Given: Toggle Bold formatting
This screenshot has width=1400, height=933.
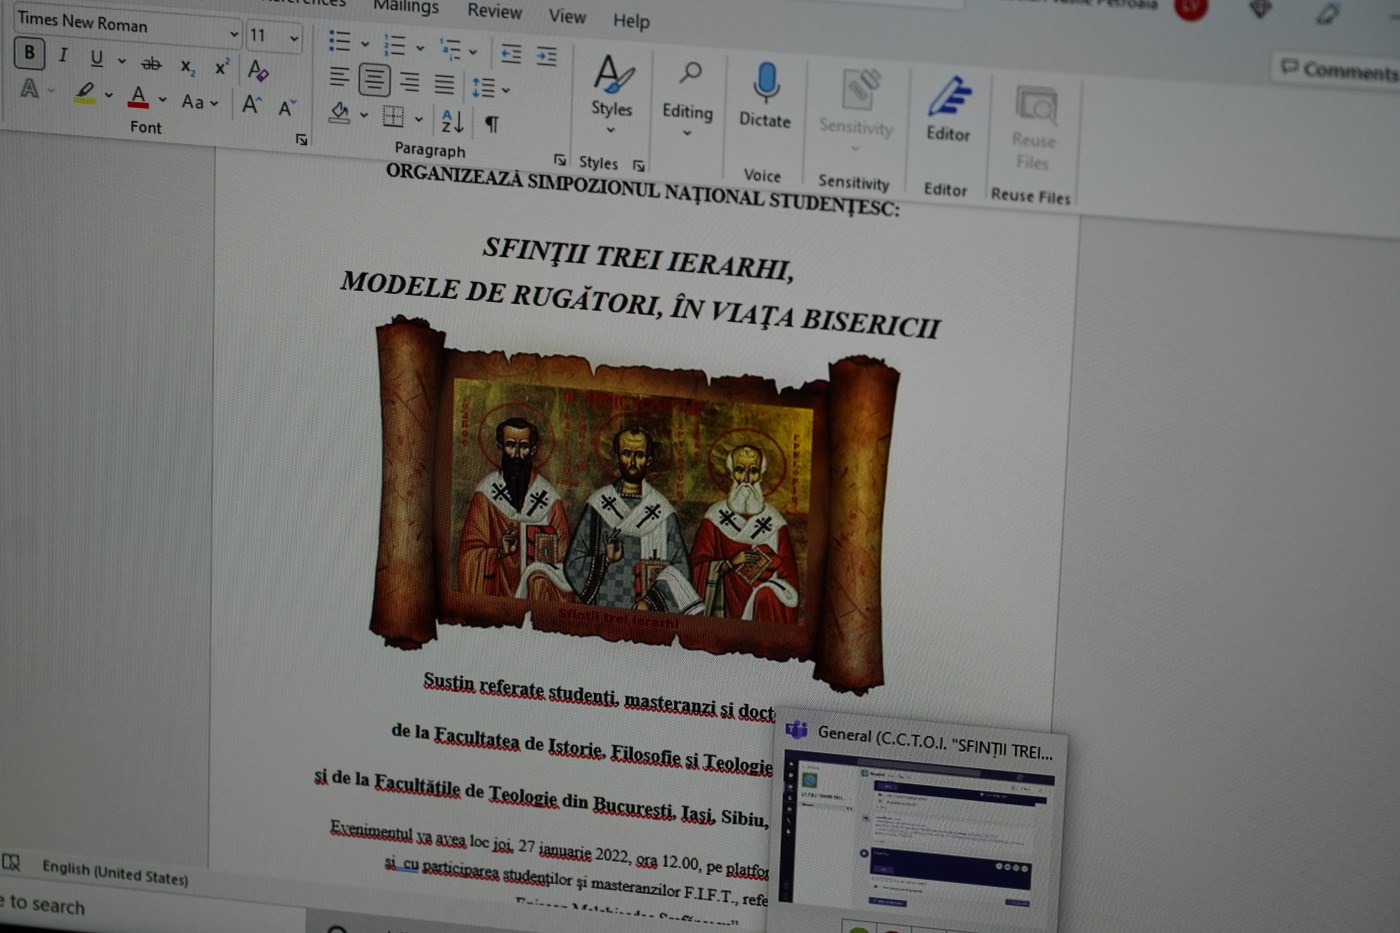Looking at the screenshot, I should [29, 53].
